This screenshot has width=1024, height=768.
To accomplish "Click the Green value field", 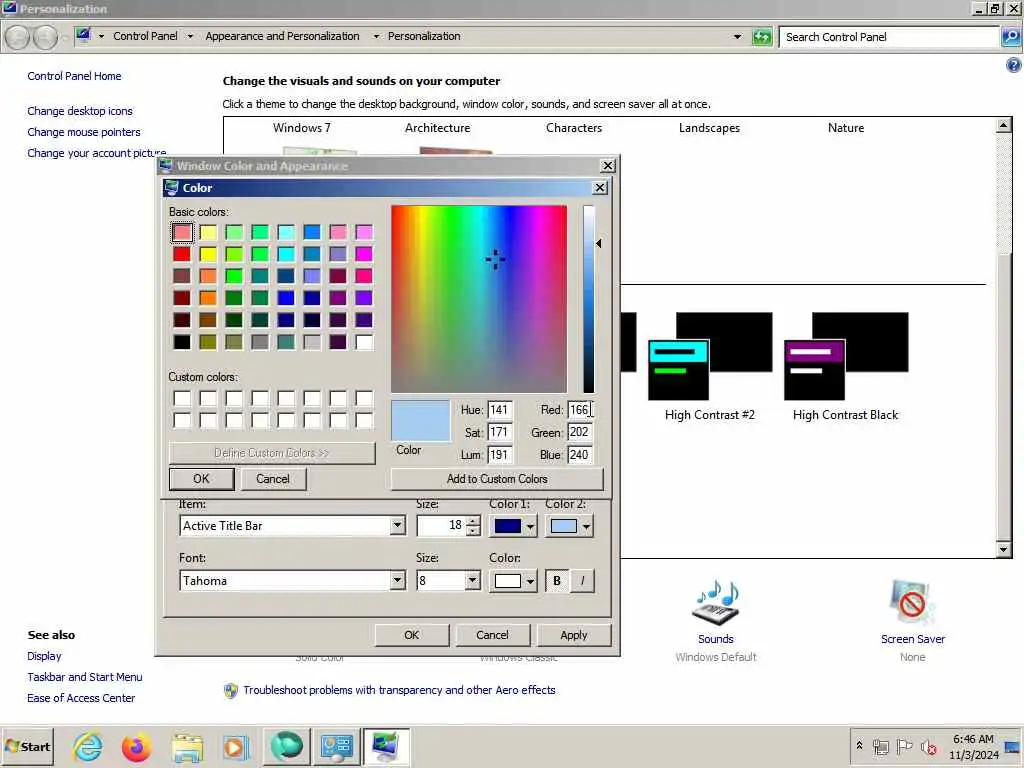I will 579,432.
